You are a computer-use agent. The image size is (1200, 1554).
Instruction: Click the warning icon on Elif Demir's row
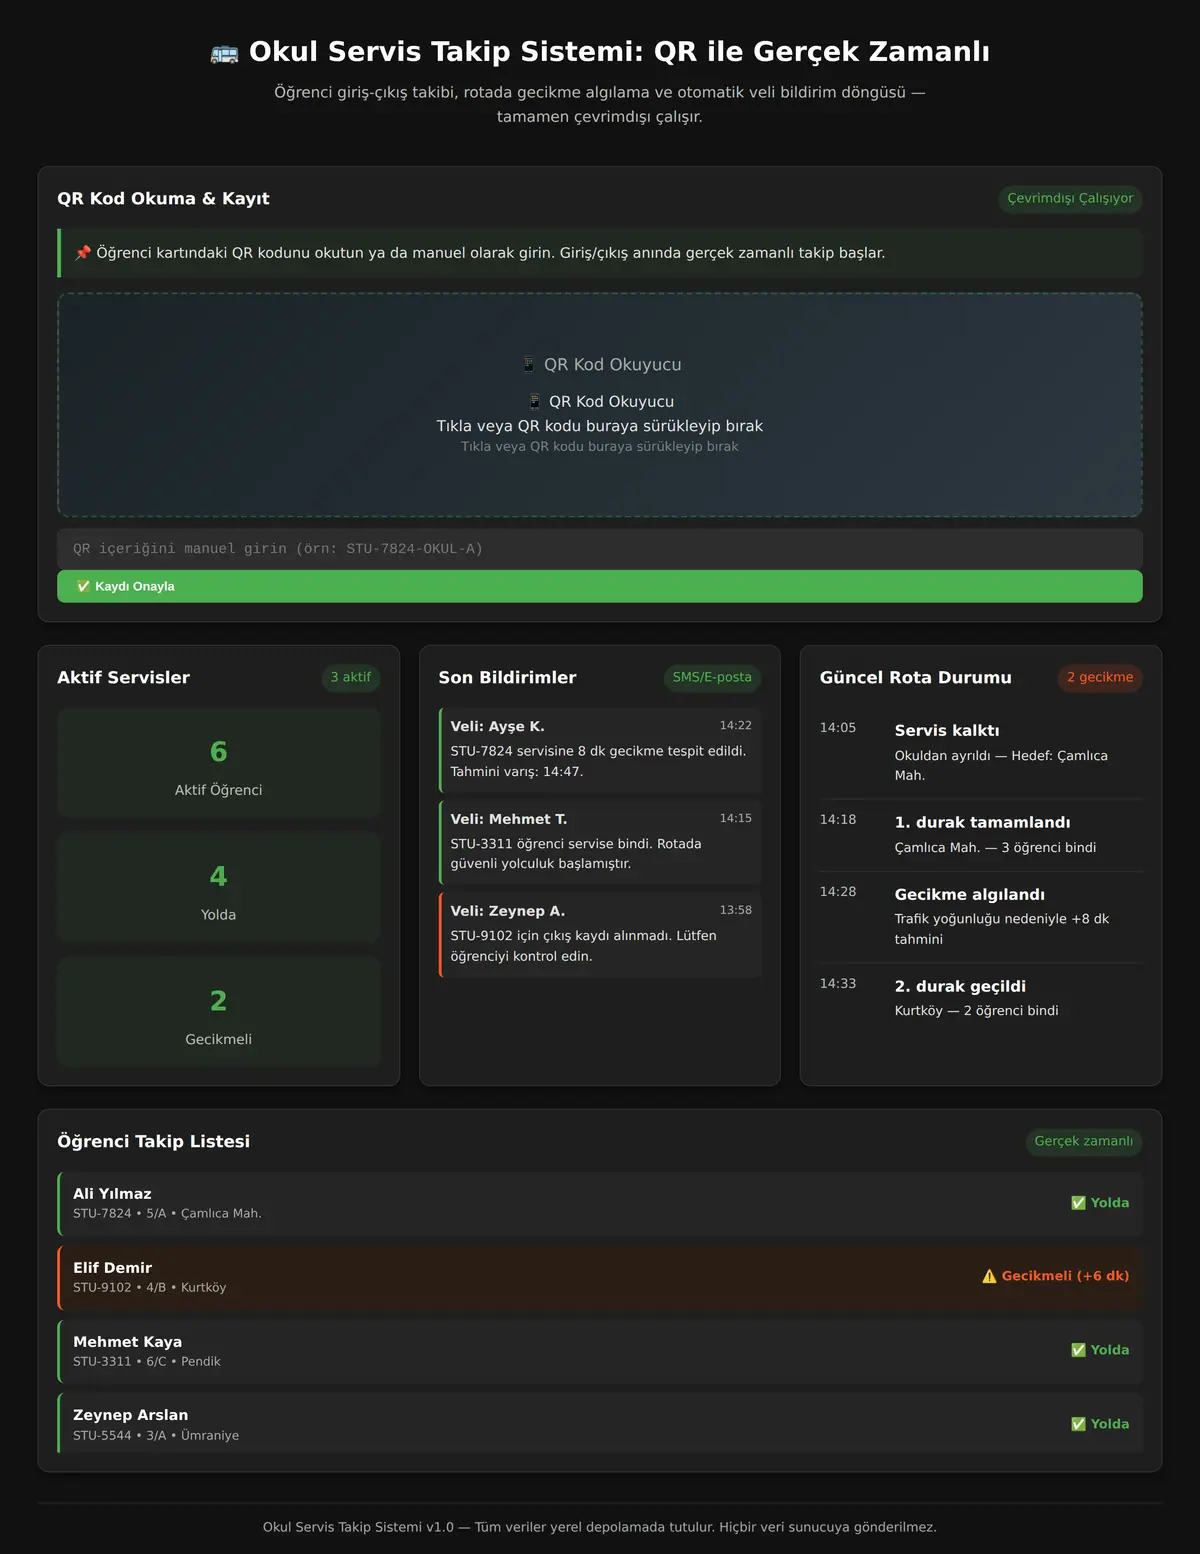click(x=989, y=1276)
